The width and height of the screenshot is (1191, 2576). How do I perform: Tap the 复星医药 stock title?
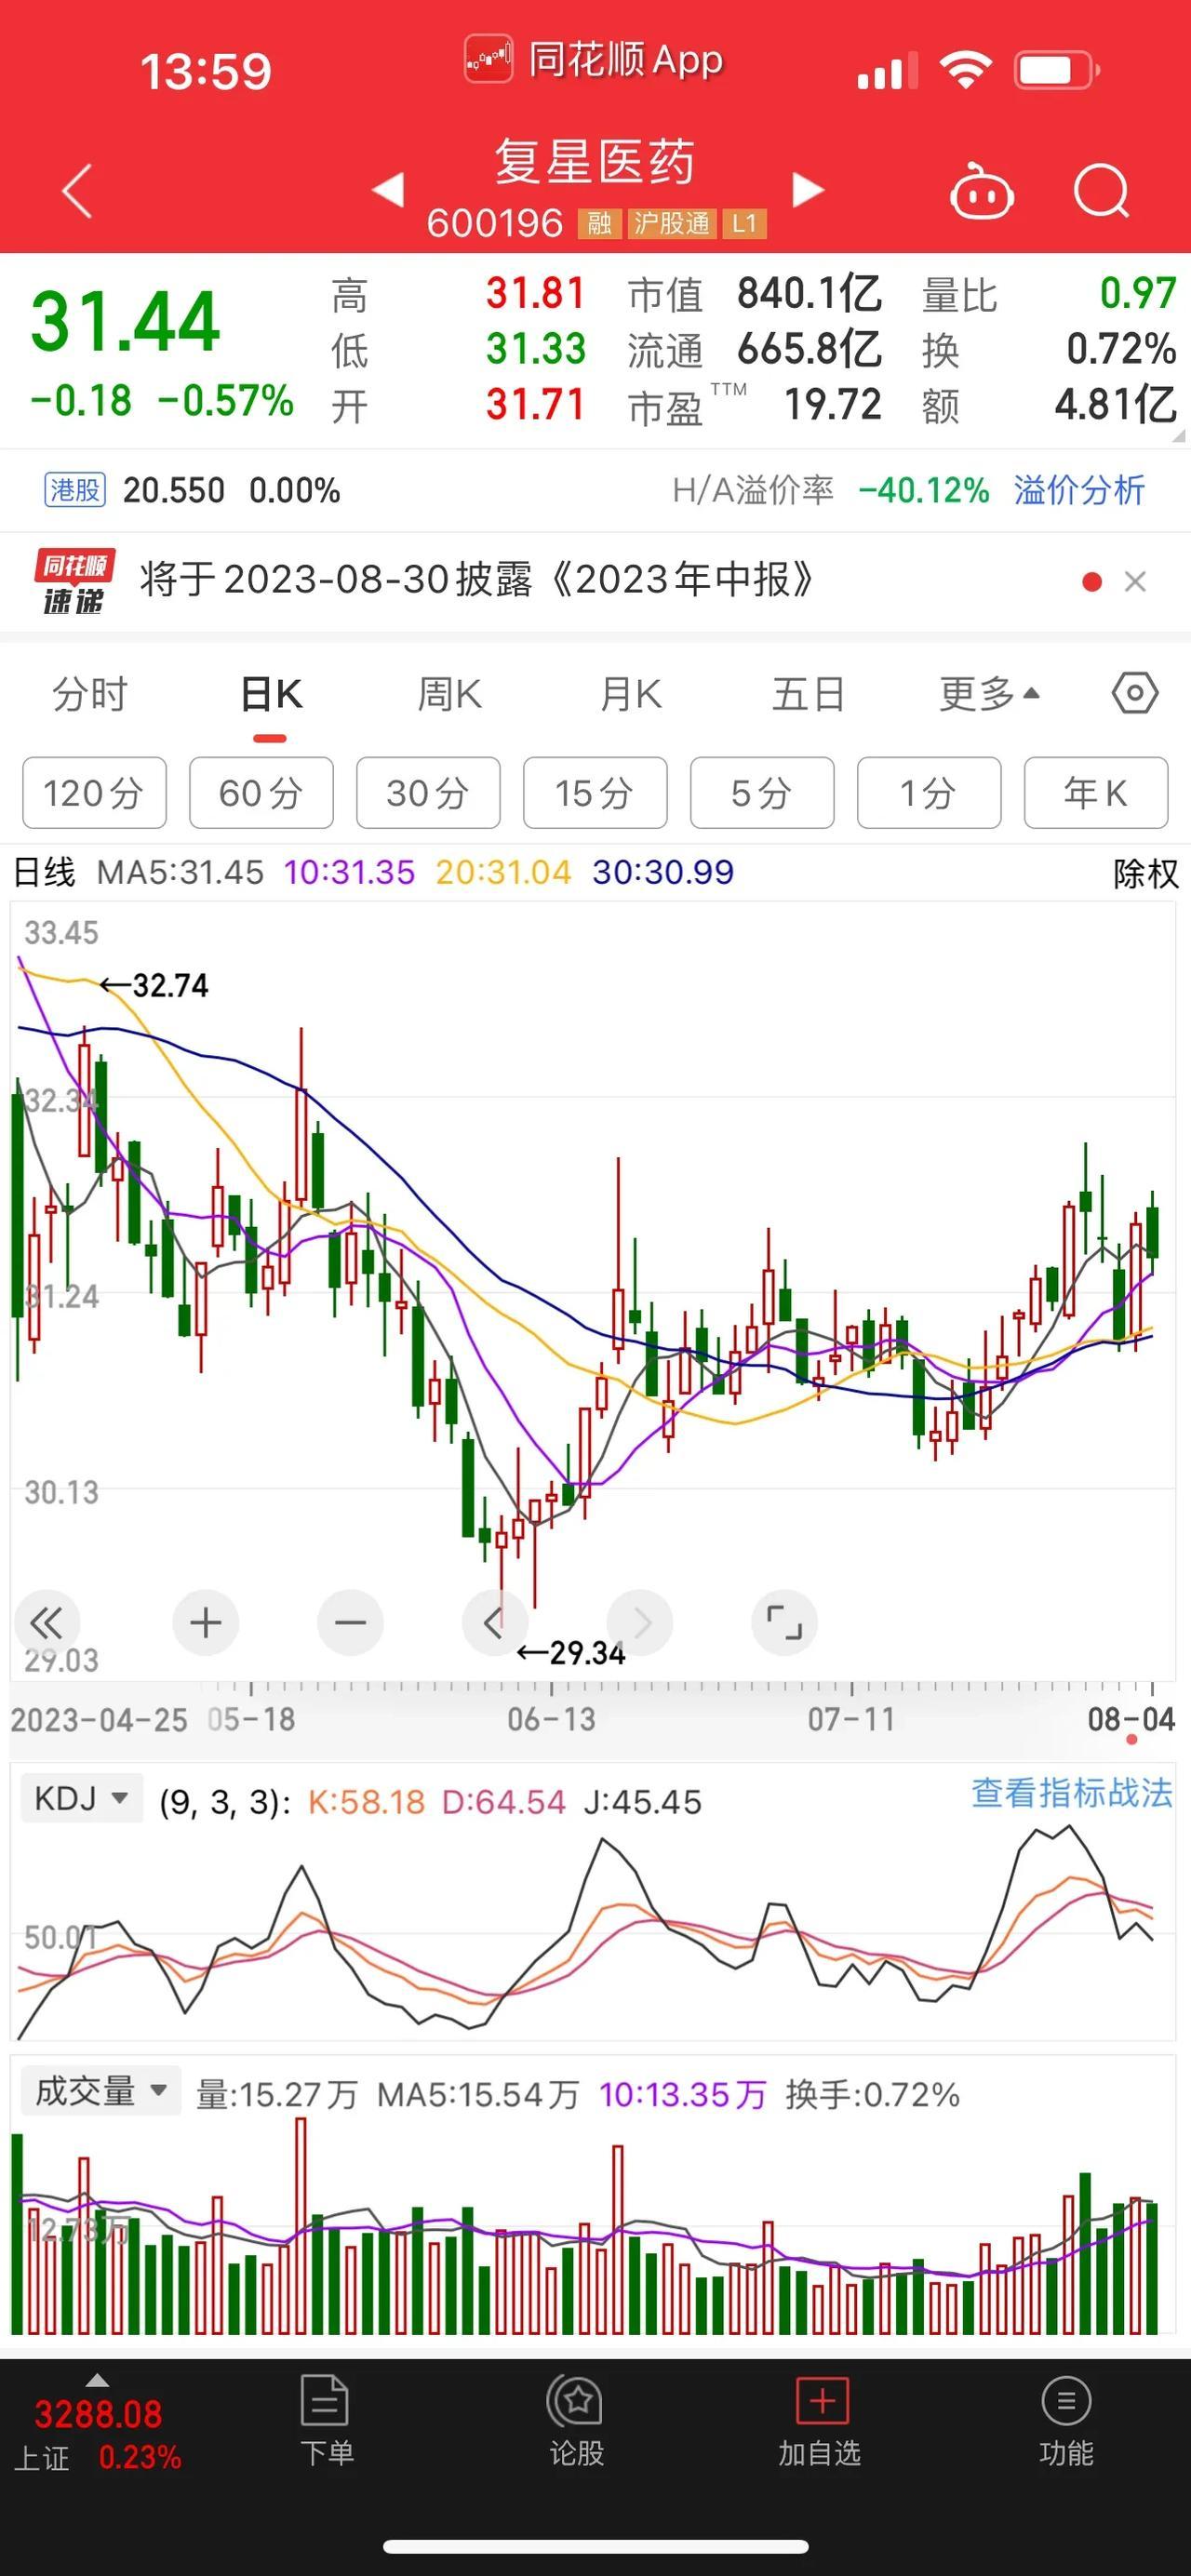pos(595,162)
